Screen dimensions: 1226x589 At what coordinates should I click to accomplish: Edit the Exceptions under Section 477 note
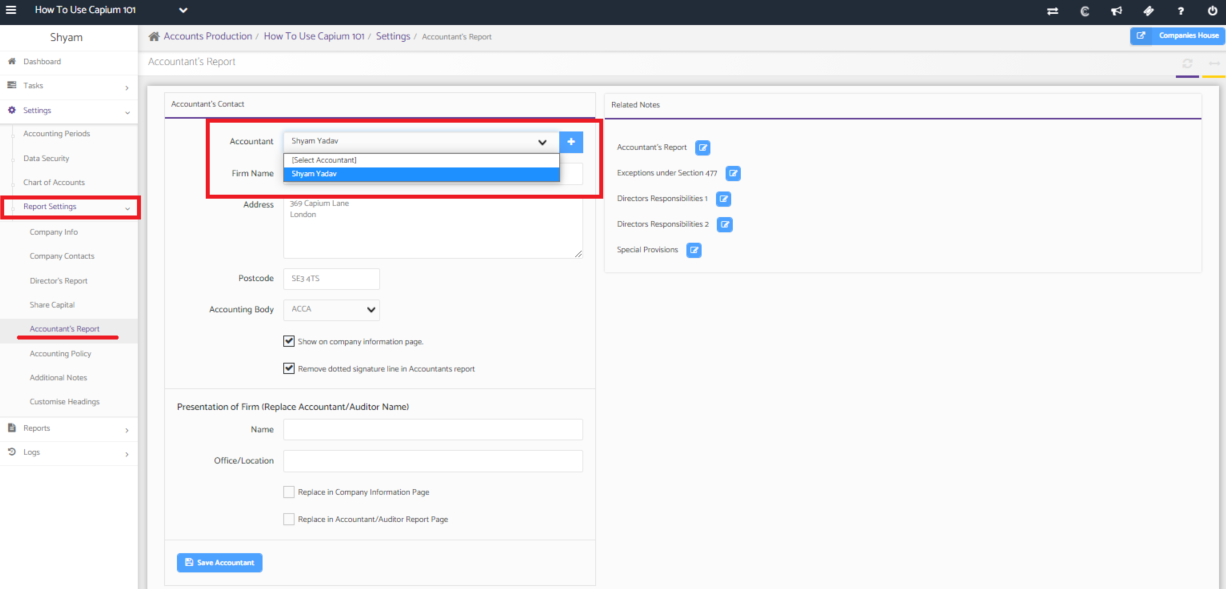coord(733,173)
